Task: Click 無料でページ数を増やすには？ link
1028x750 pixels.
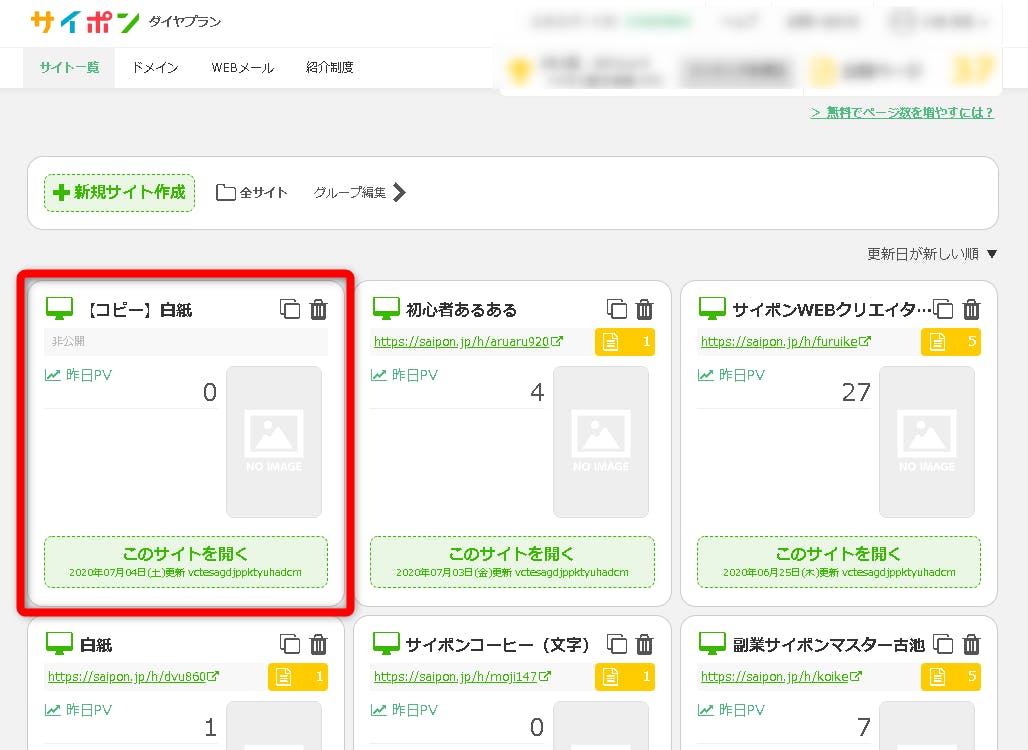Action: [902, 113]
